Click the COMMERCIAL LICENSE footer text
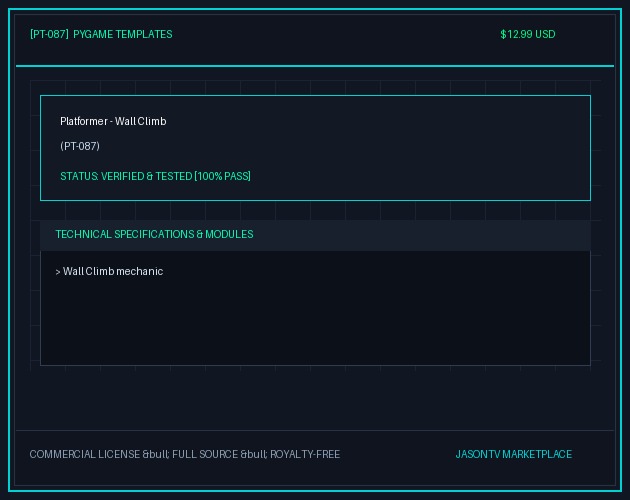Screen dimensions: 630x500 coord(85,454)
